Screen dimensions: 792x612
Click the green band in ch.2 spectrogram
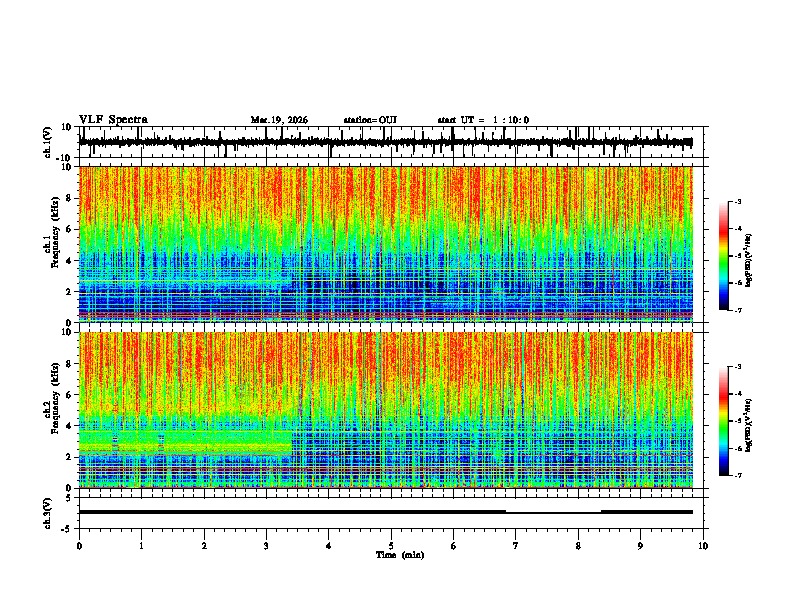point(185,441)
